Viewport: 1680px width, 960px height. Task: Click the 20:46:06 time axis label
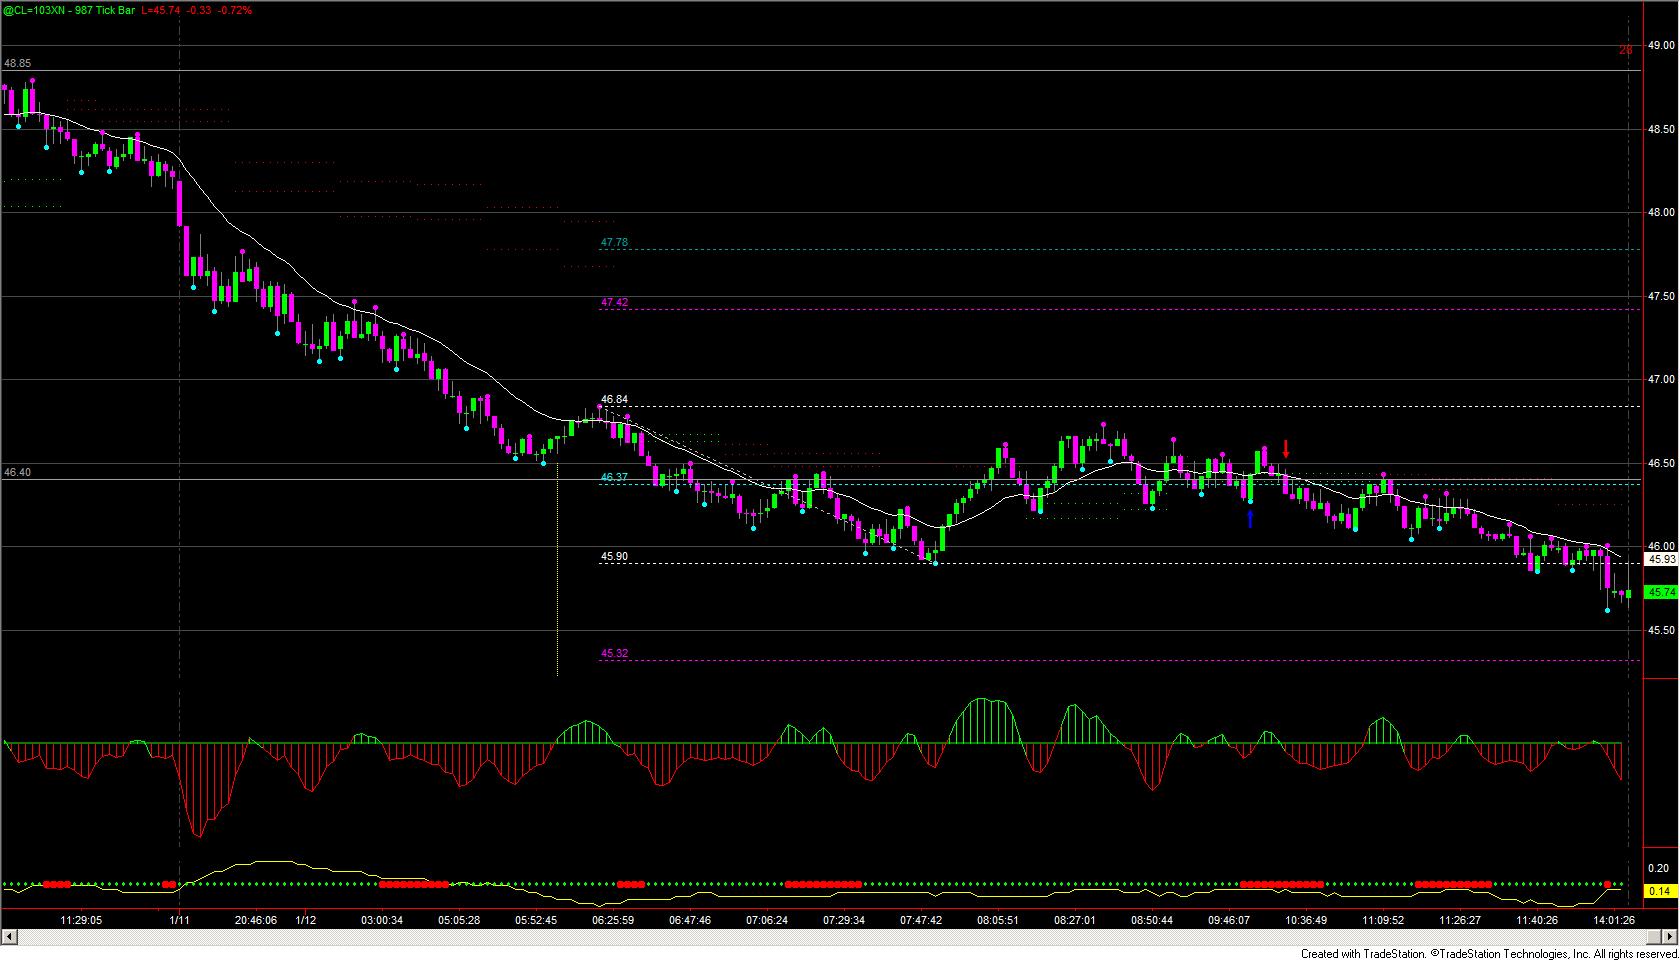(x=256, y=920)
